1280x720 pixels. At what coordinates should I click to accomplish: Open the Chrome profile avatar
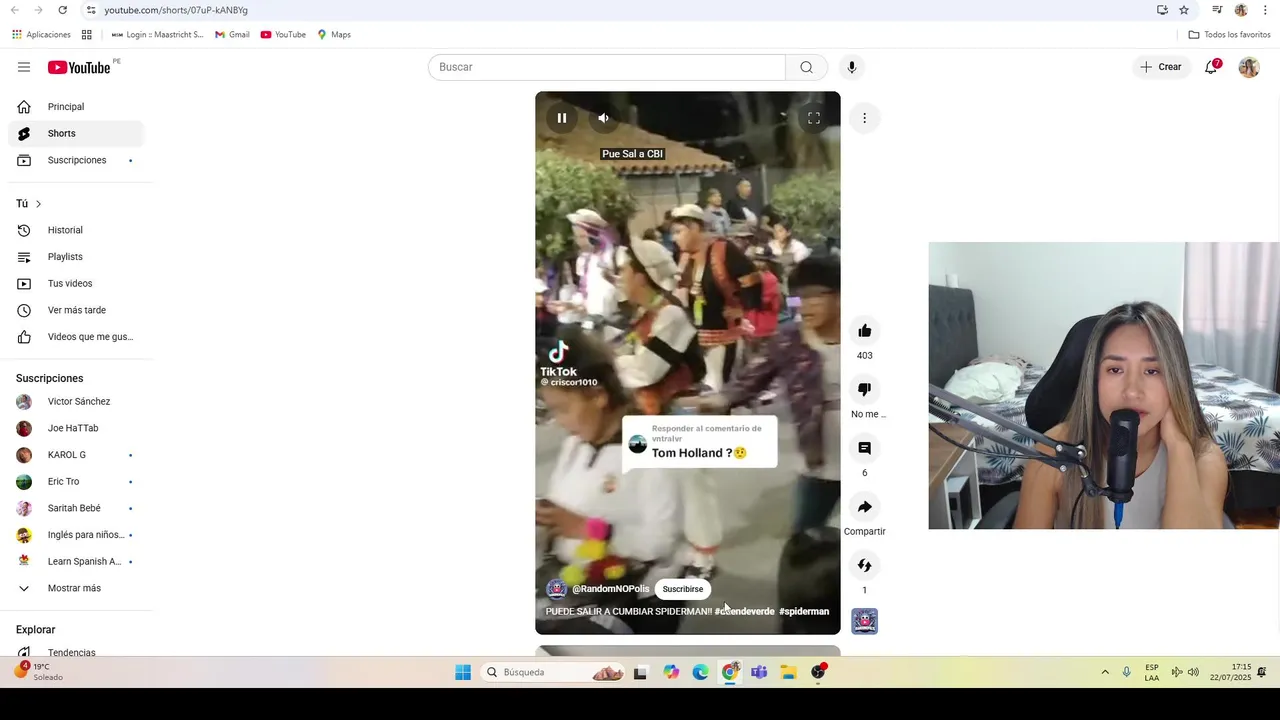(x=1241, y=10)
